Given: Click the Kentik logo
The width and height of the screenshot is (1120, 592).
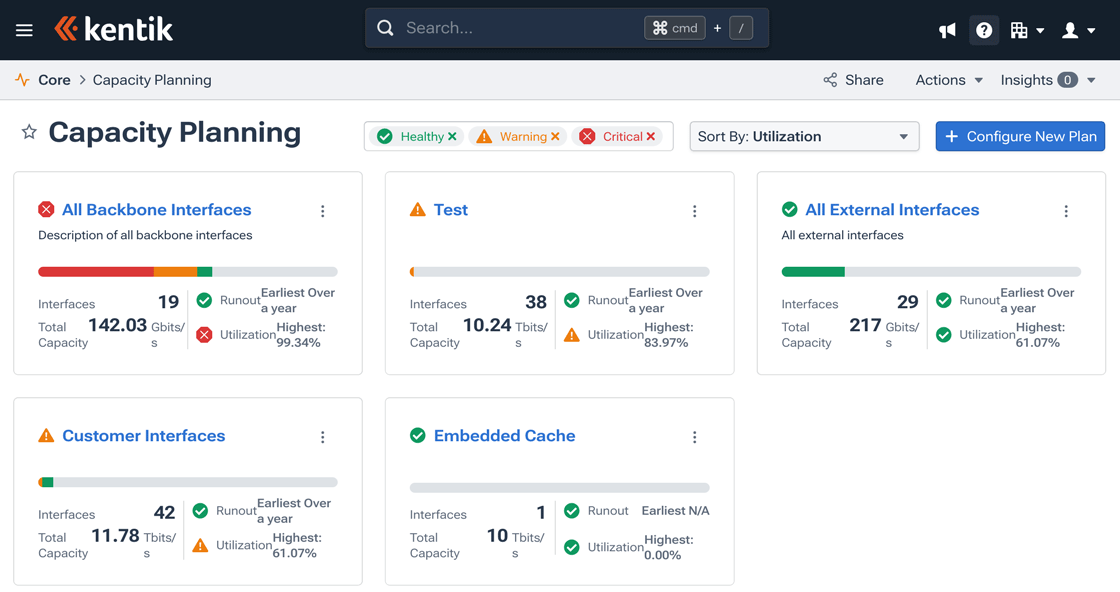Looking at the screenshot, I should click(x=113, y=29).
